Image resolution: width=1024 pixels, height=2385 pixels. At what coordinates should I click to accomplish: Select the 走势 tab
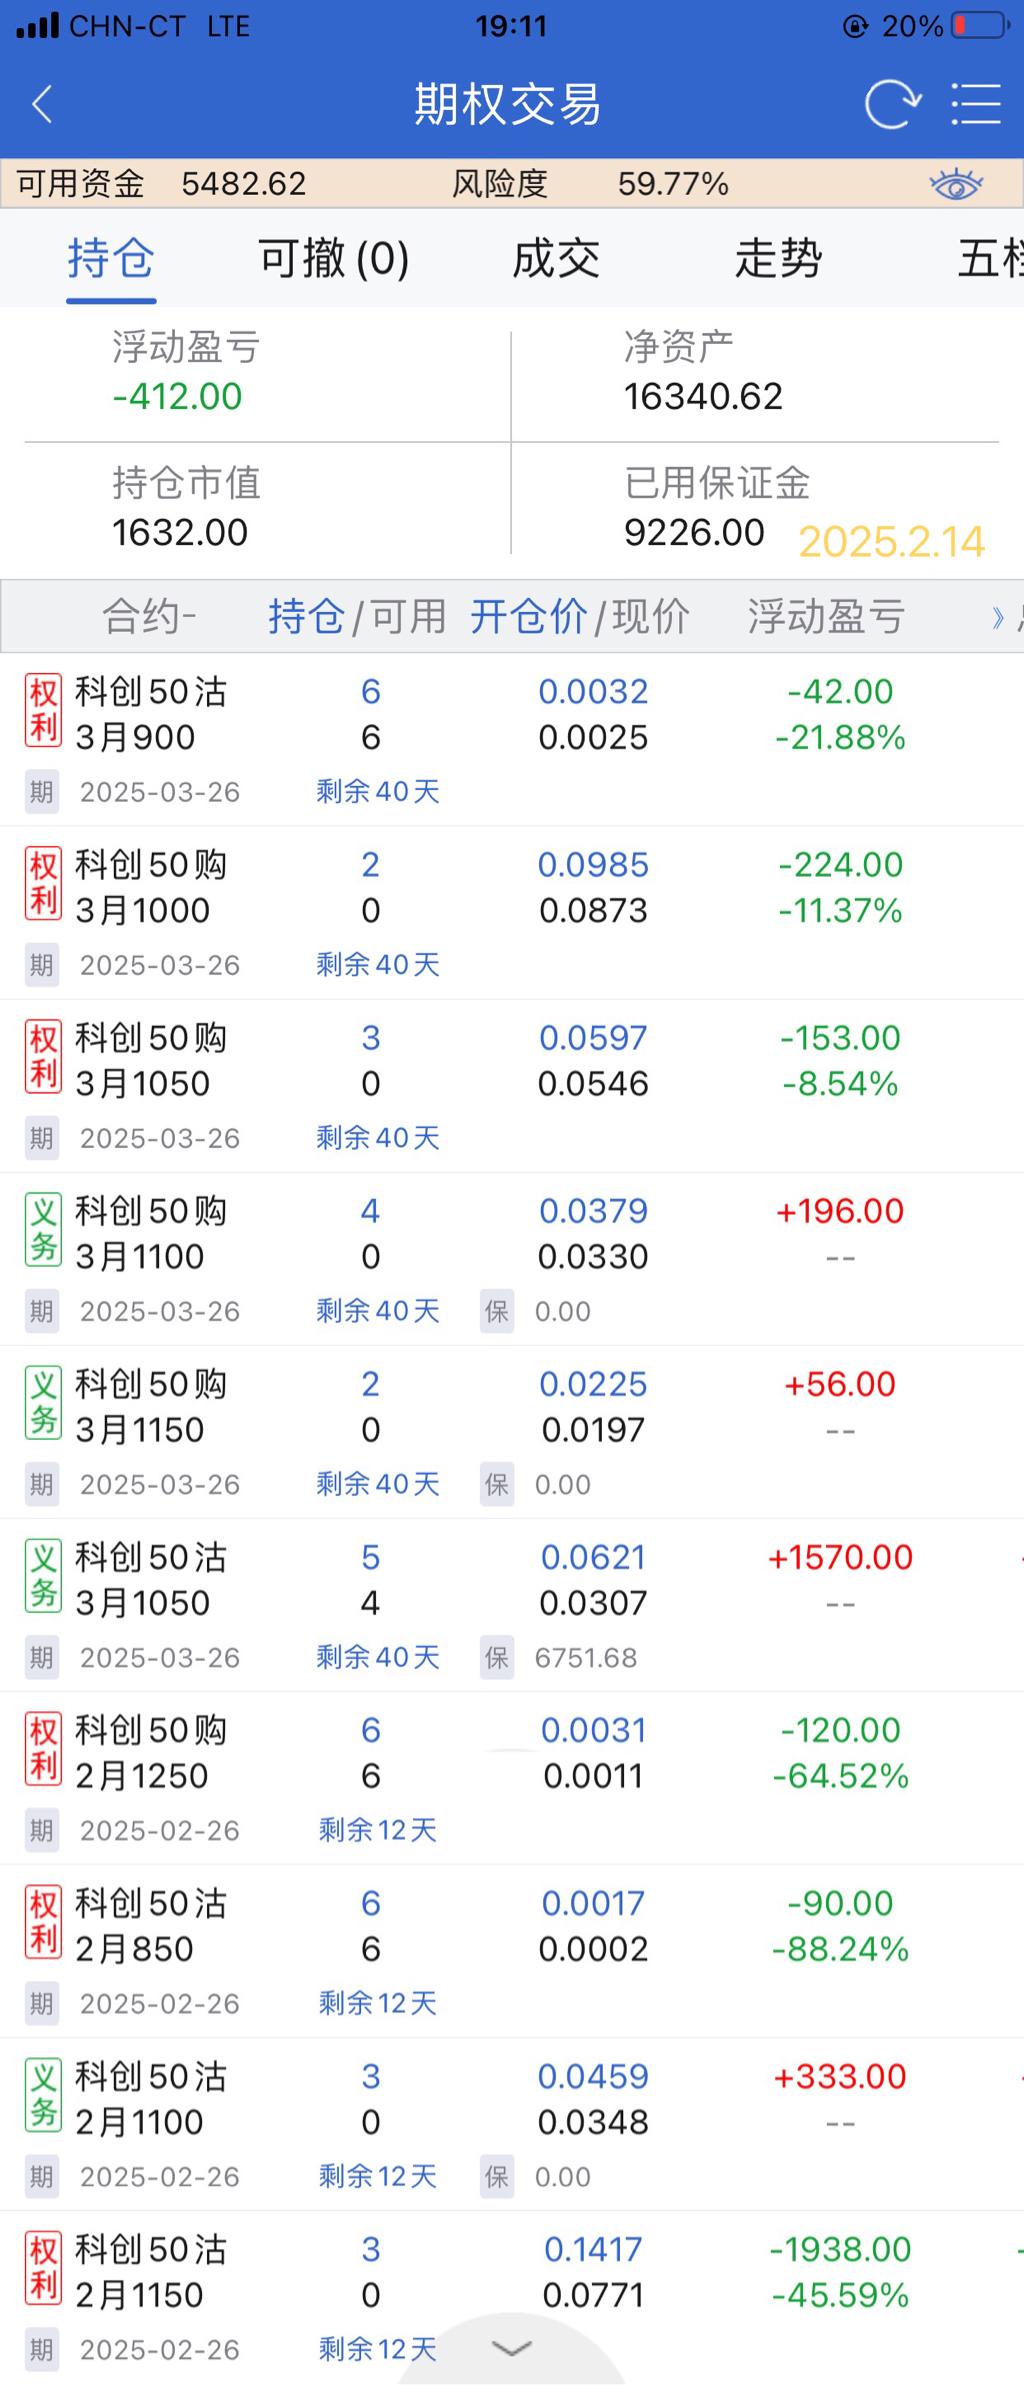click(778, 259)
